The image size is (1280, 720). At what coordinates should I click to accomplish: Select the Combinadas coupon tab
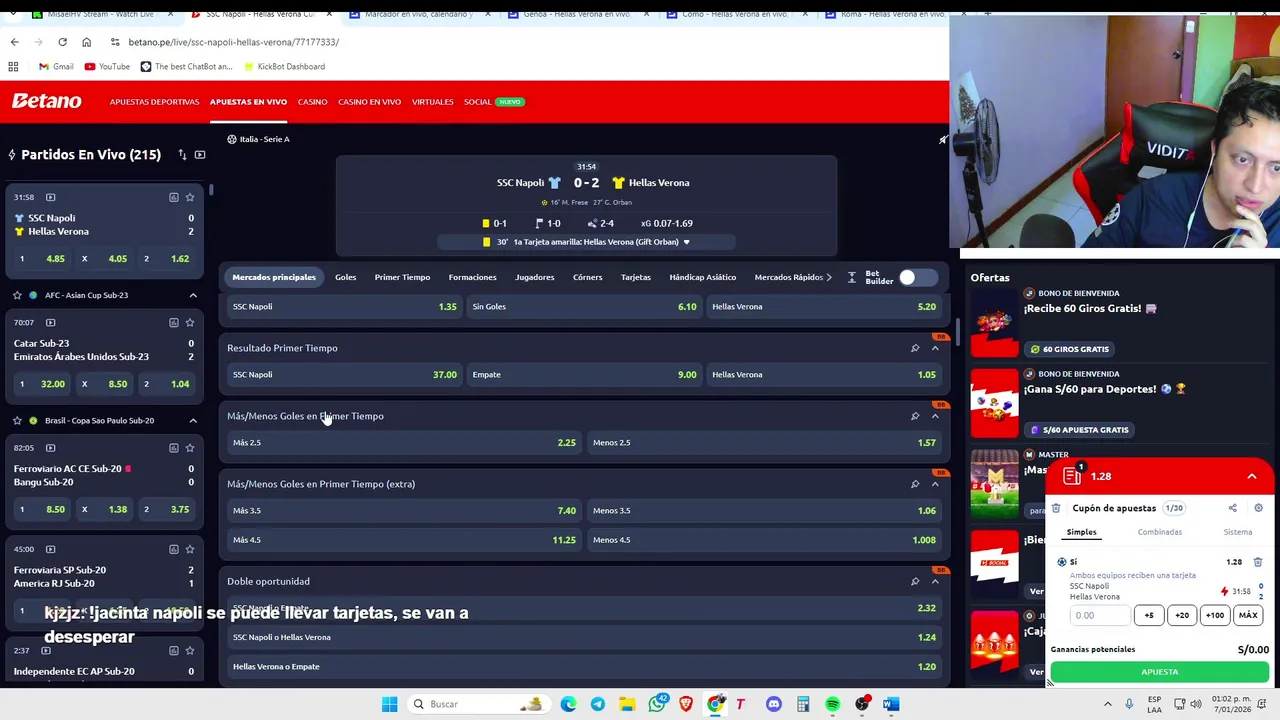(1159, 532)
